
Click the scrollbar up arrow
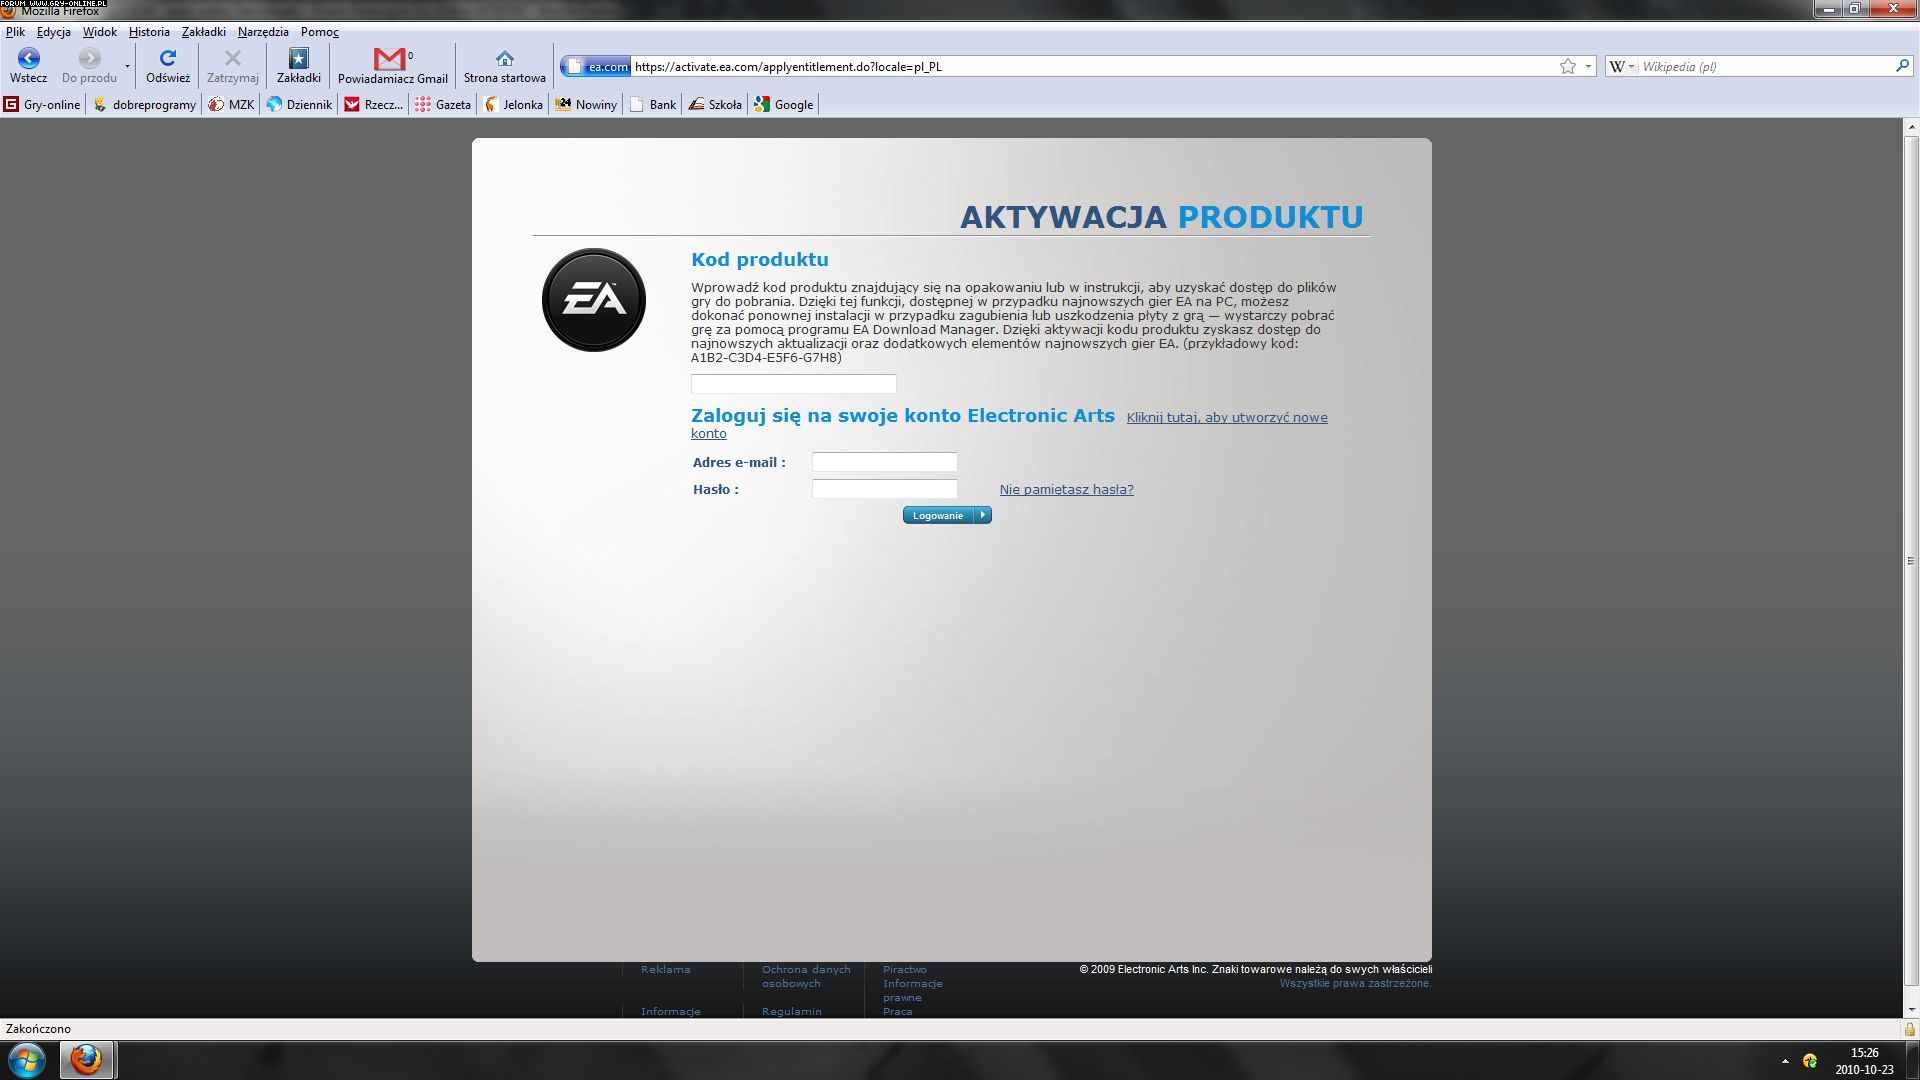1911,127
